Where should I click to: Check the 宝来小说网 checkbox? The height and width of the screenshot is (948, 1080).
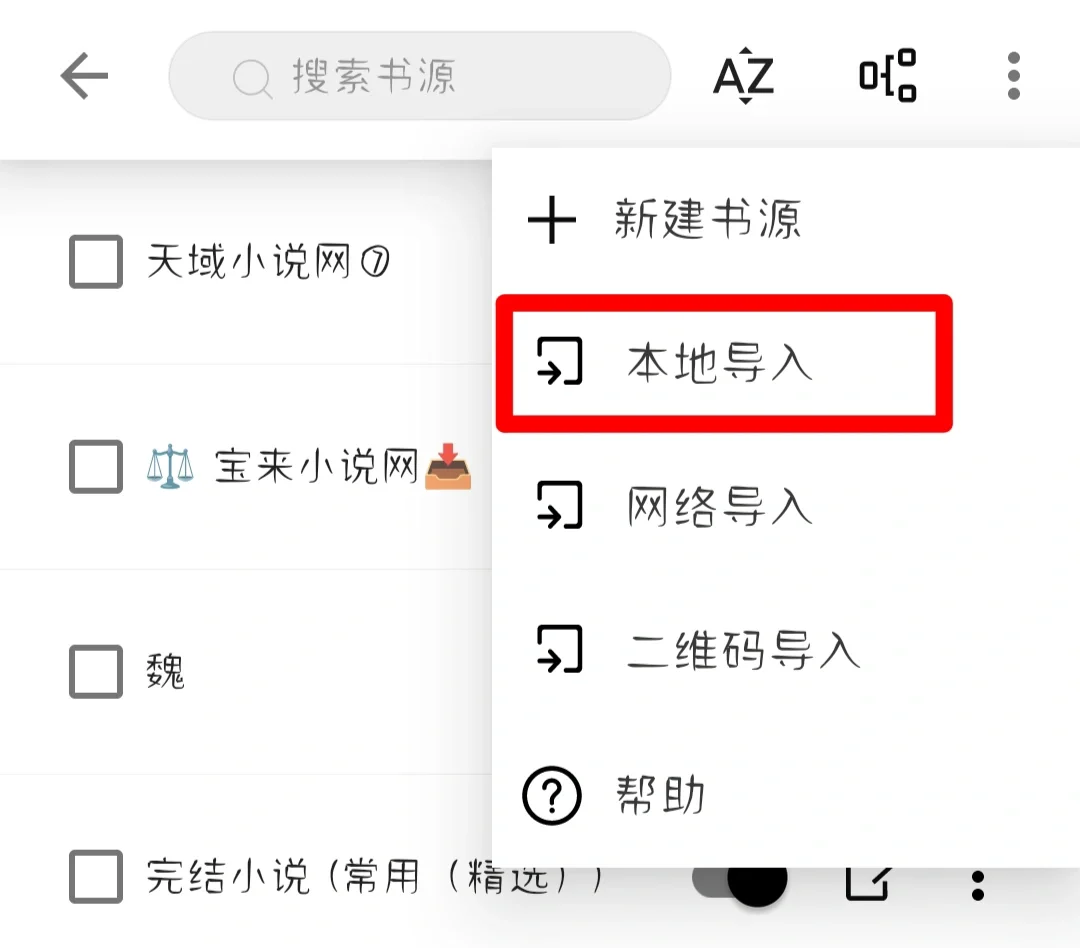coord(96,466)
